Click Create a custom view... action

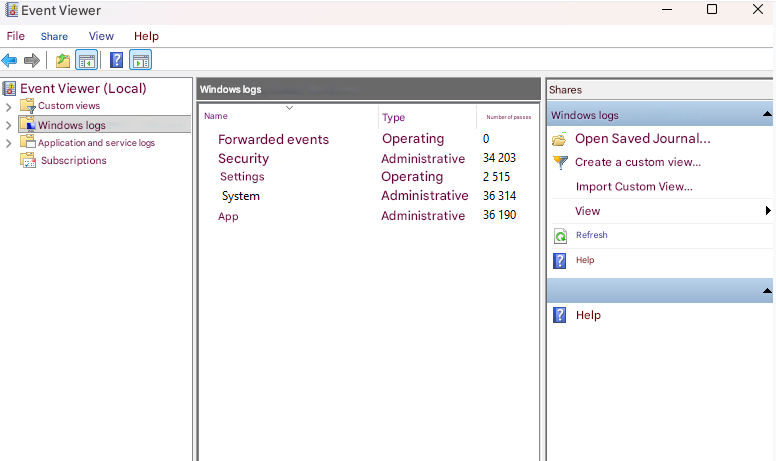[637, 162]
